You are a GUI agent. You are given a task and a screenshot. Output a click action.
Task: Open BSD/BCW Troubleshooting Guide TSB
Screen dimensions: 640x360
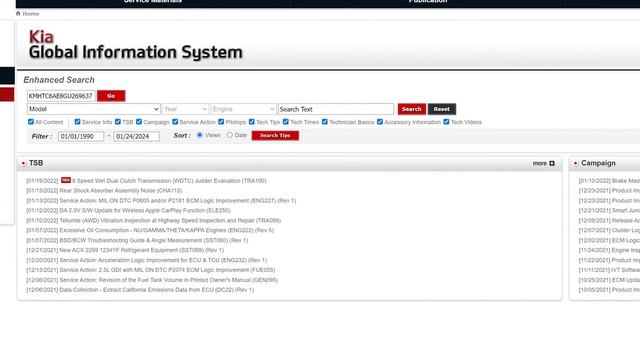pyautogui.click(x=154, y=240)
